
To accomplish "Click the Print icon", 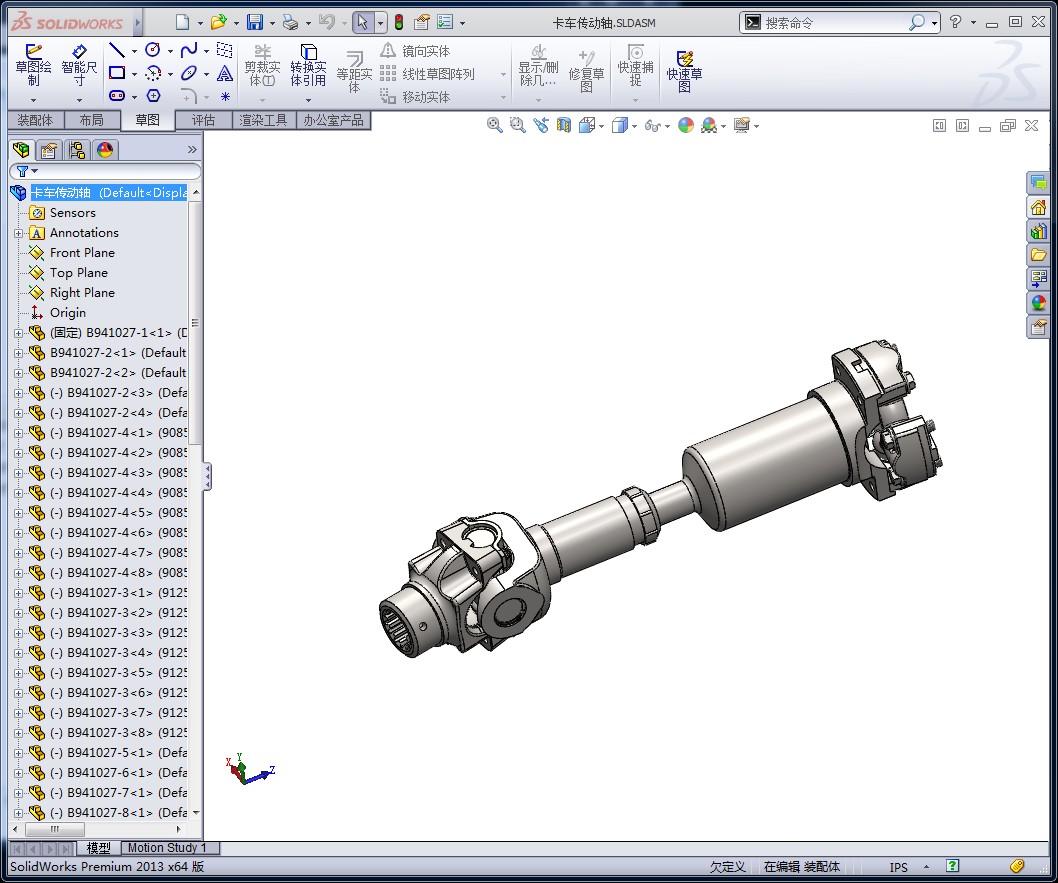I will point(290,22).
